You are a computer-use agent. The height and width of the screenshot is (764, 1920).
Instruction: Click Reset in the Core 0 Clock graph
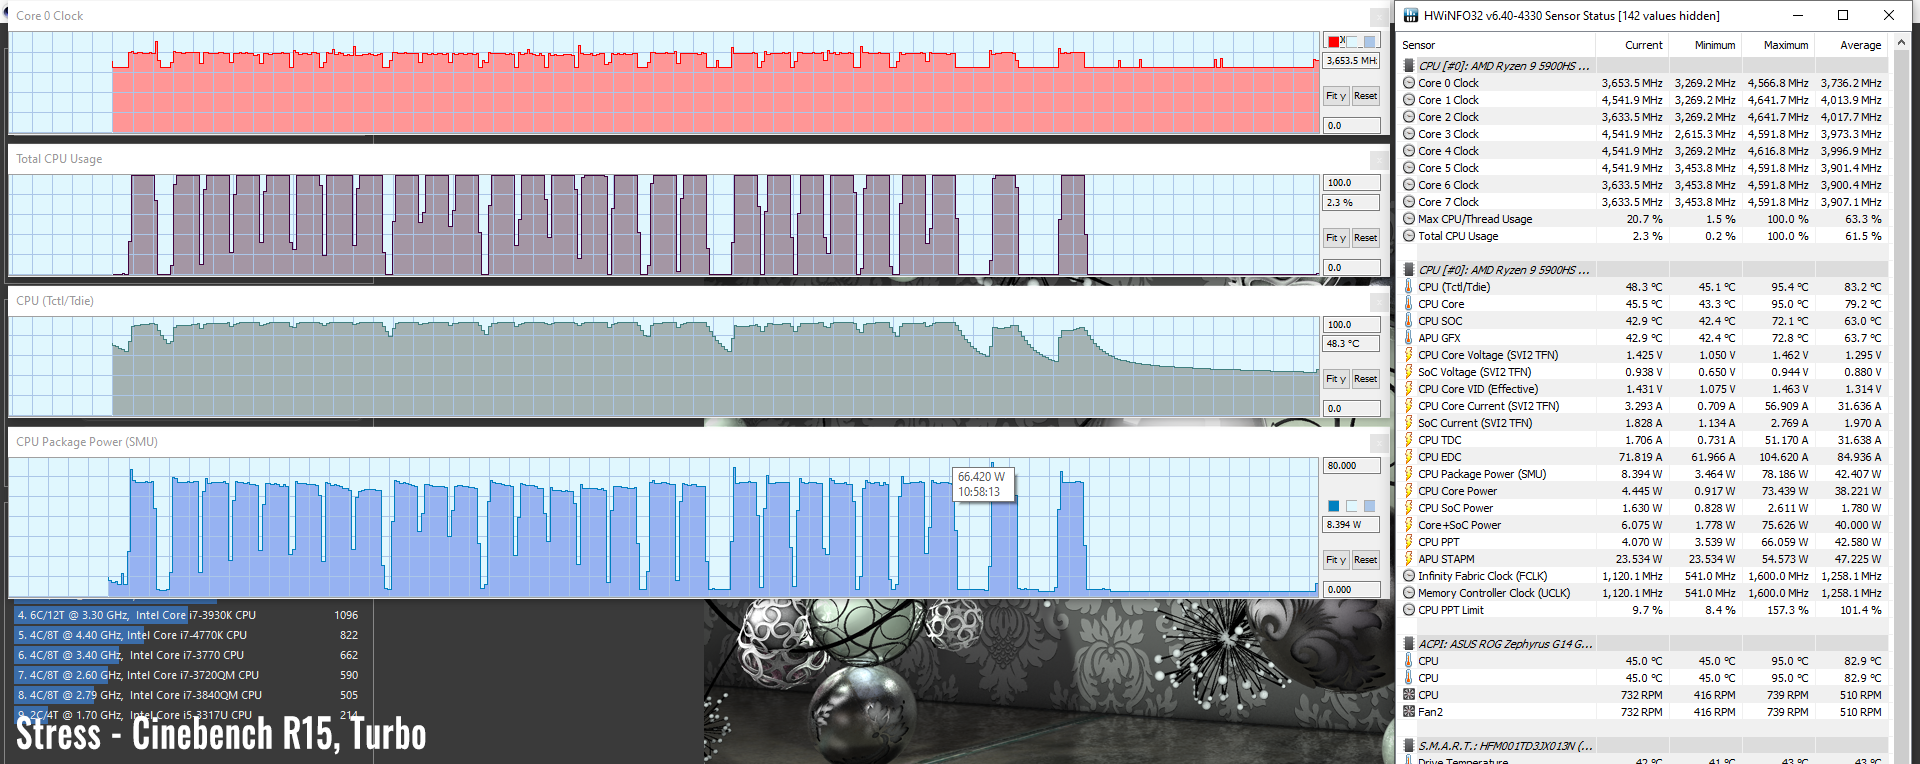click(1365, 96)
